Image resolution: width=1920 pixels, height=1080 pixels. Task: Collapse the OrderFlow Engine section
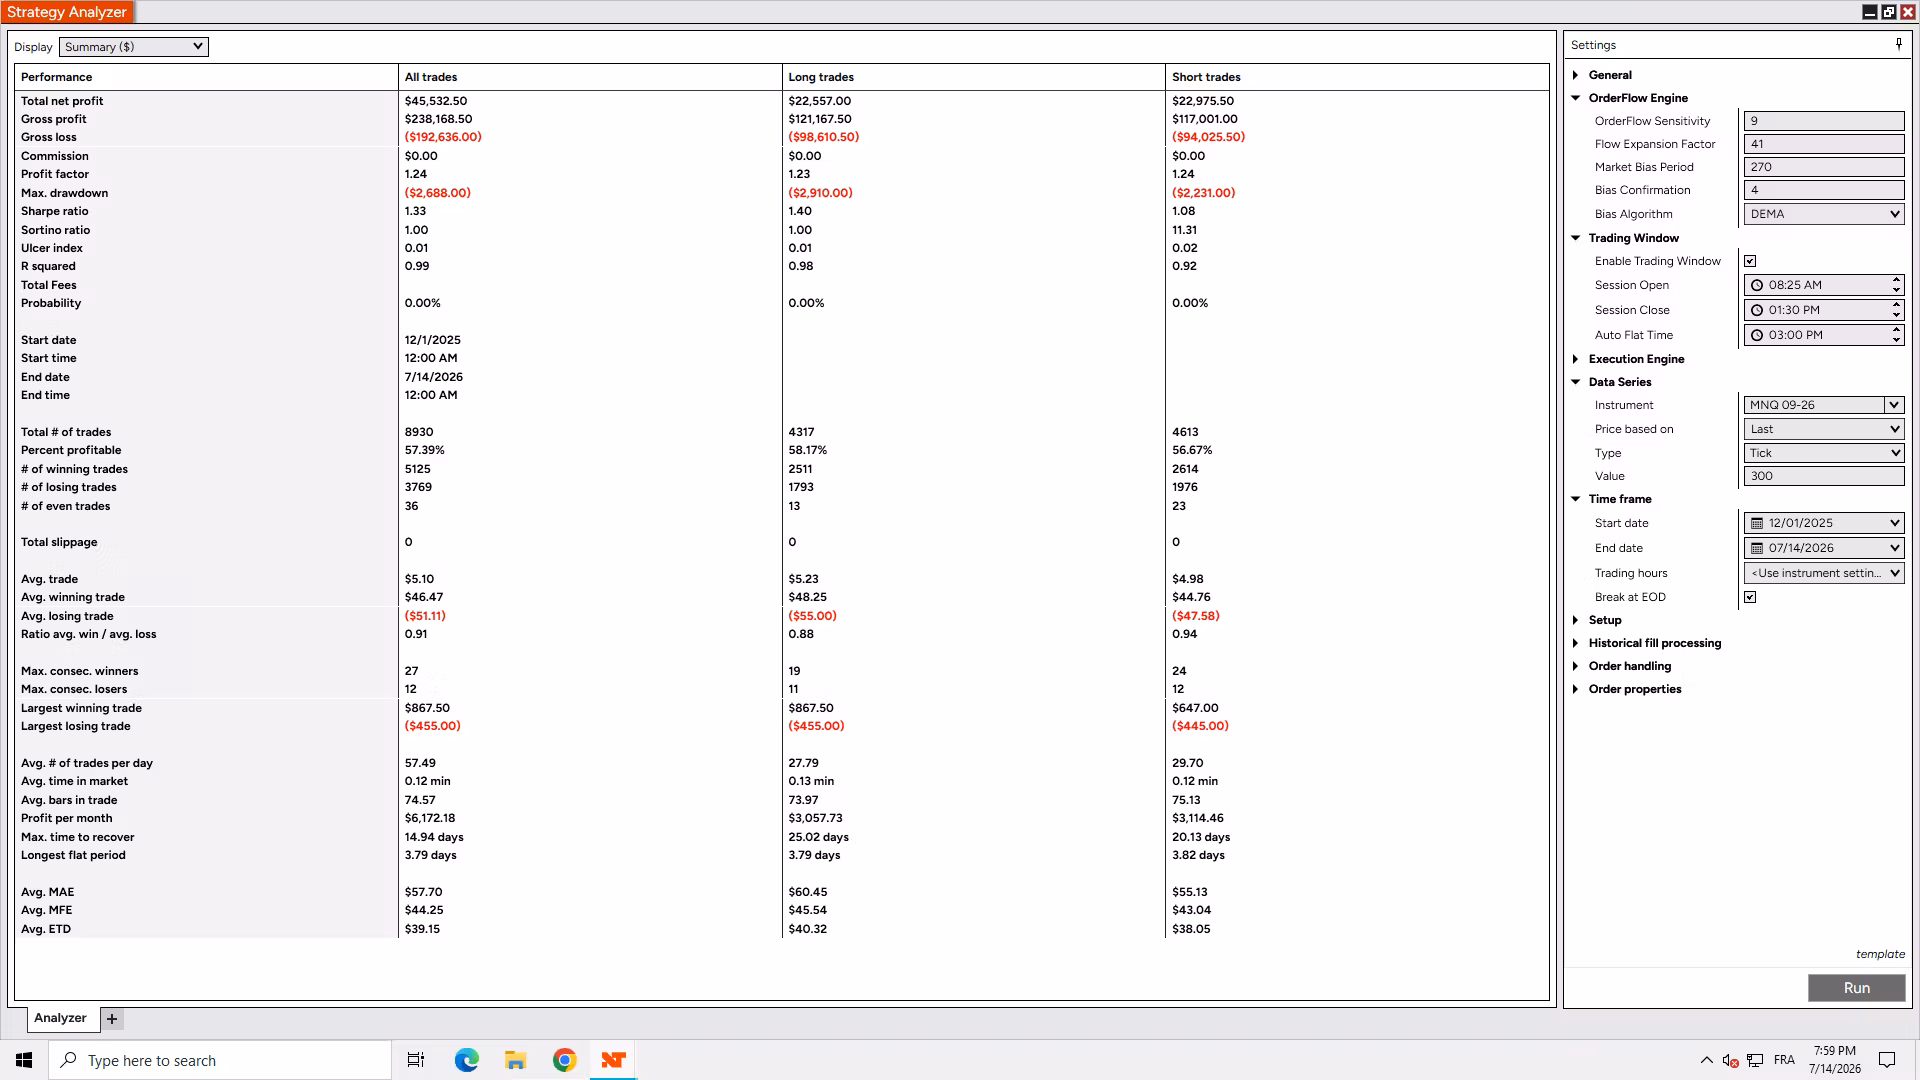click(x=1638, y=98)
